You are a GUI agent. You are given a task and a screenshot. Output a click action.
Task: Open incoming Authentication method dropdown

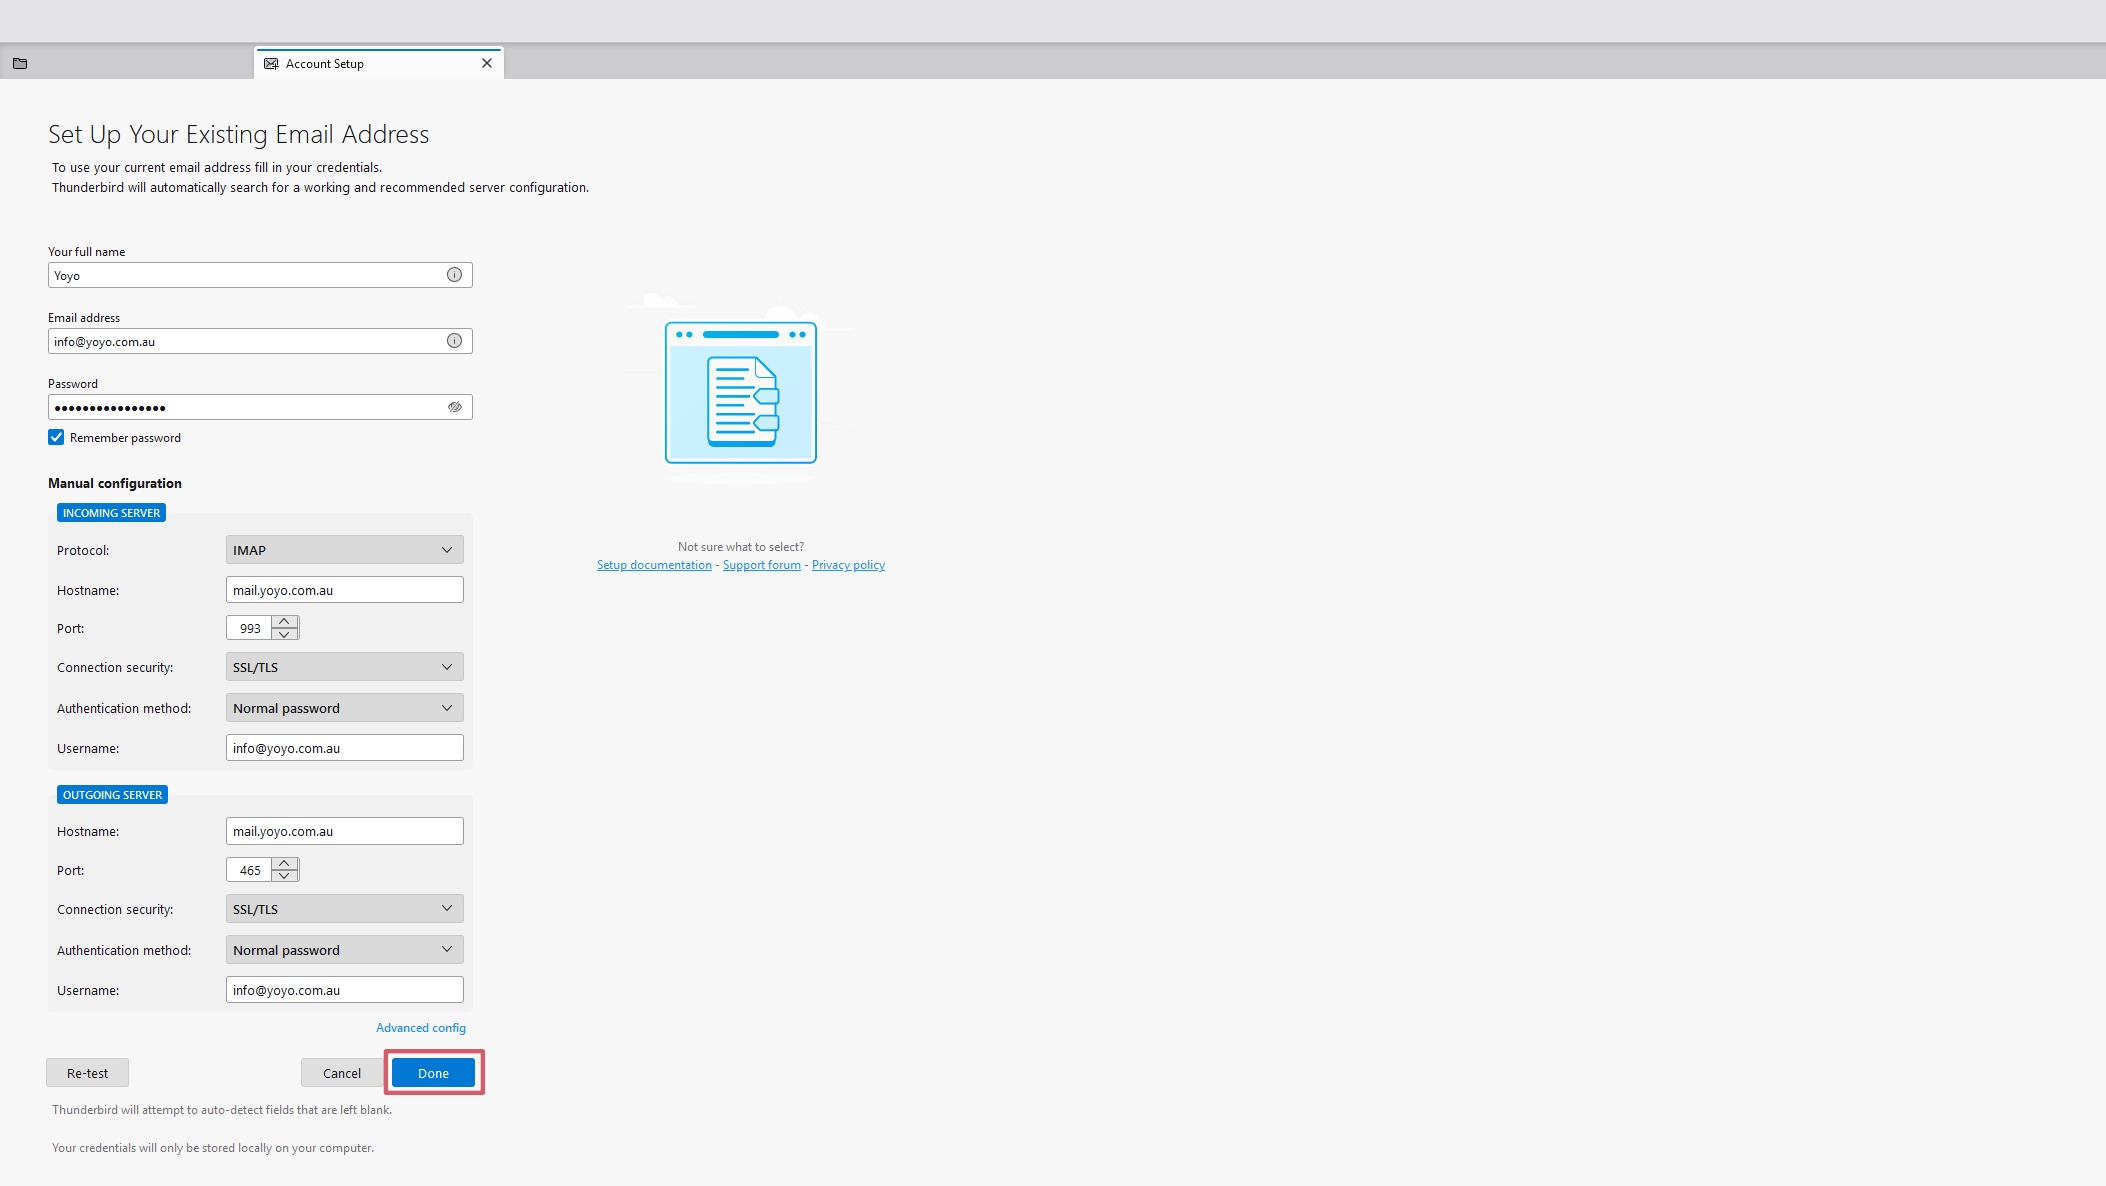click(344, 708)
